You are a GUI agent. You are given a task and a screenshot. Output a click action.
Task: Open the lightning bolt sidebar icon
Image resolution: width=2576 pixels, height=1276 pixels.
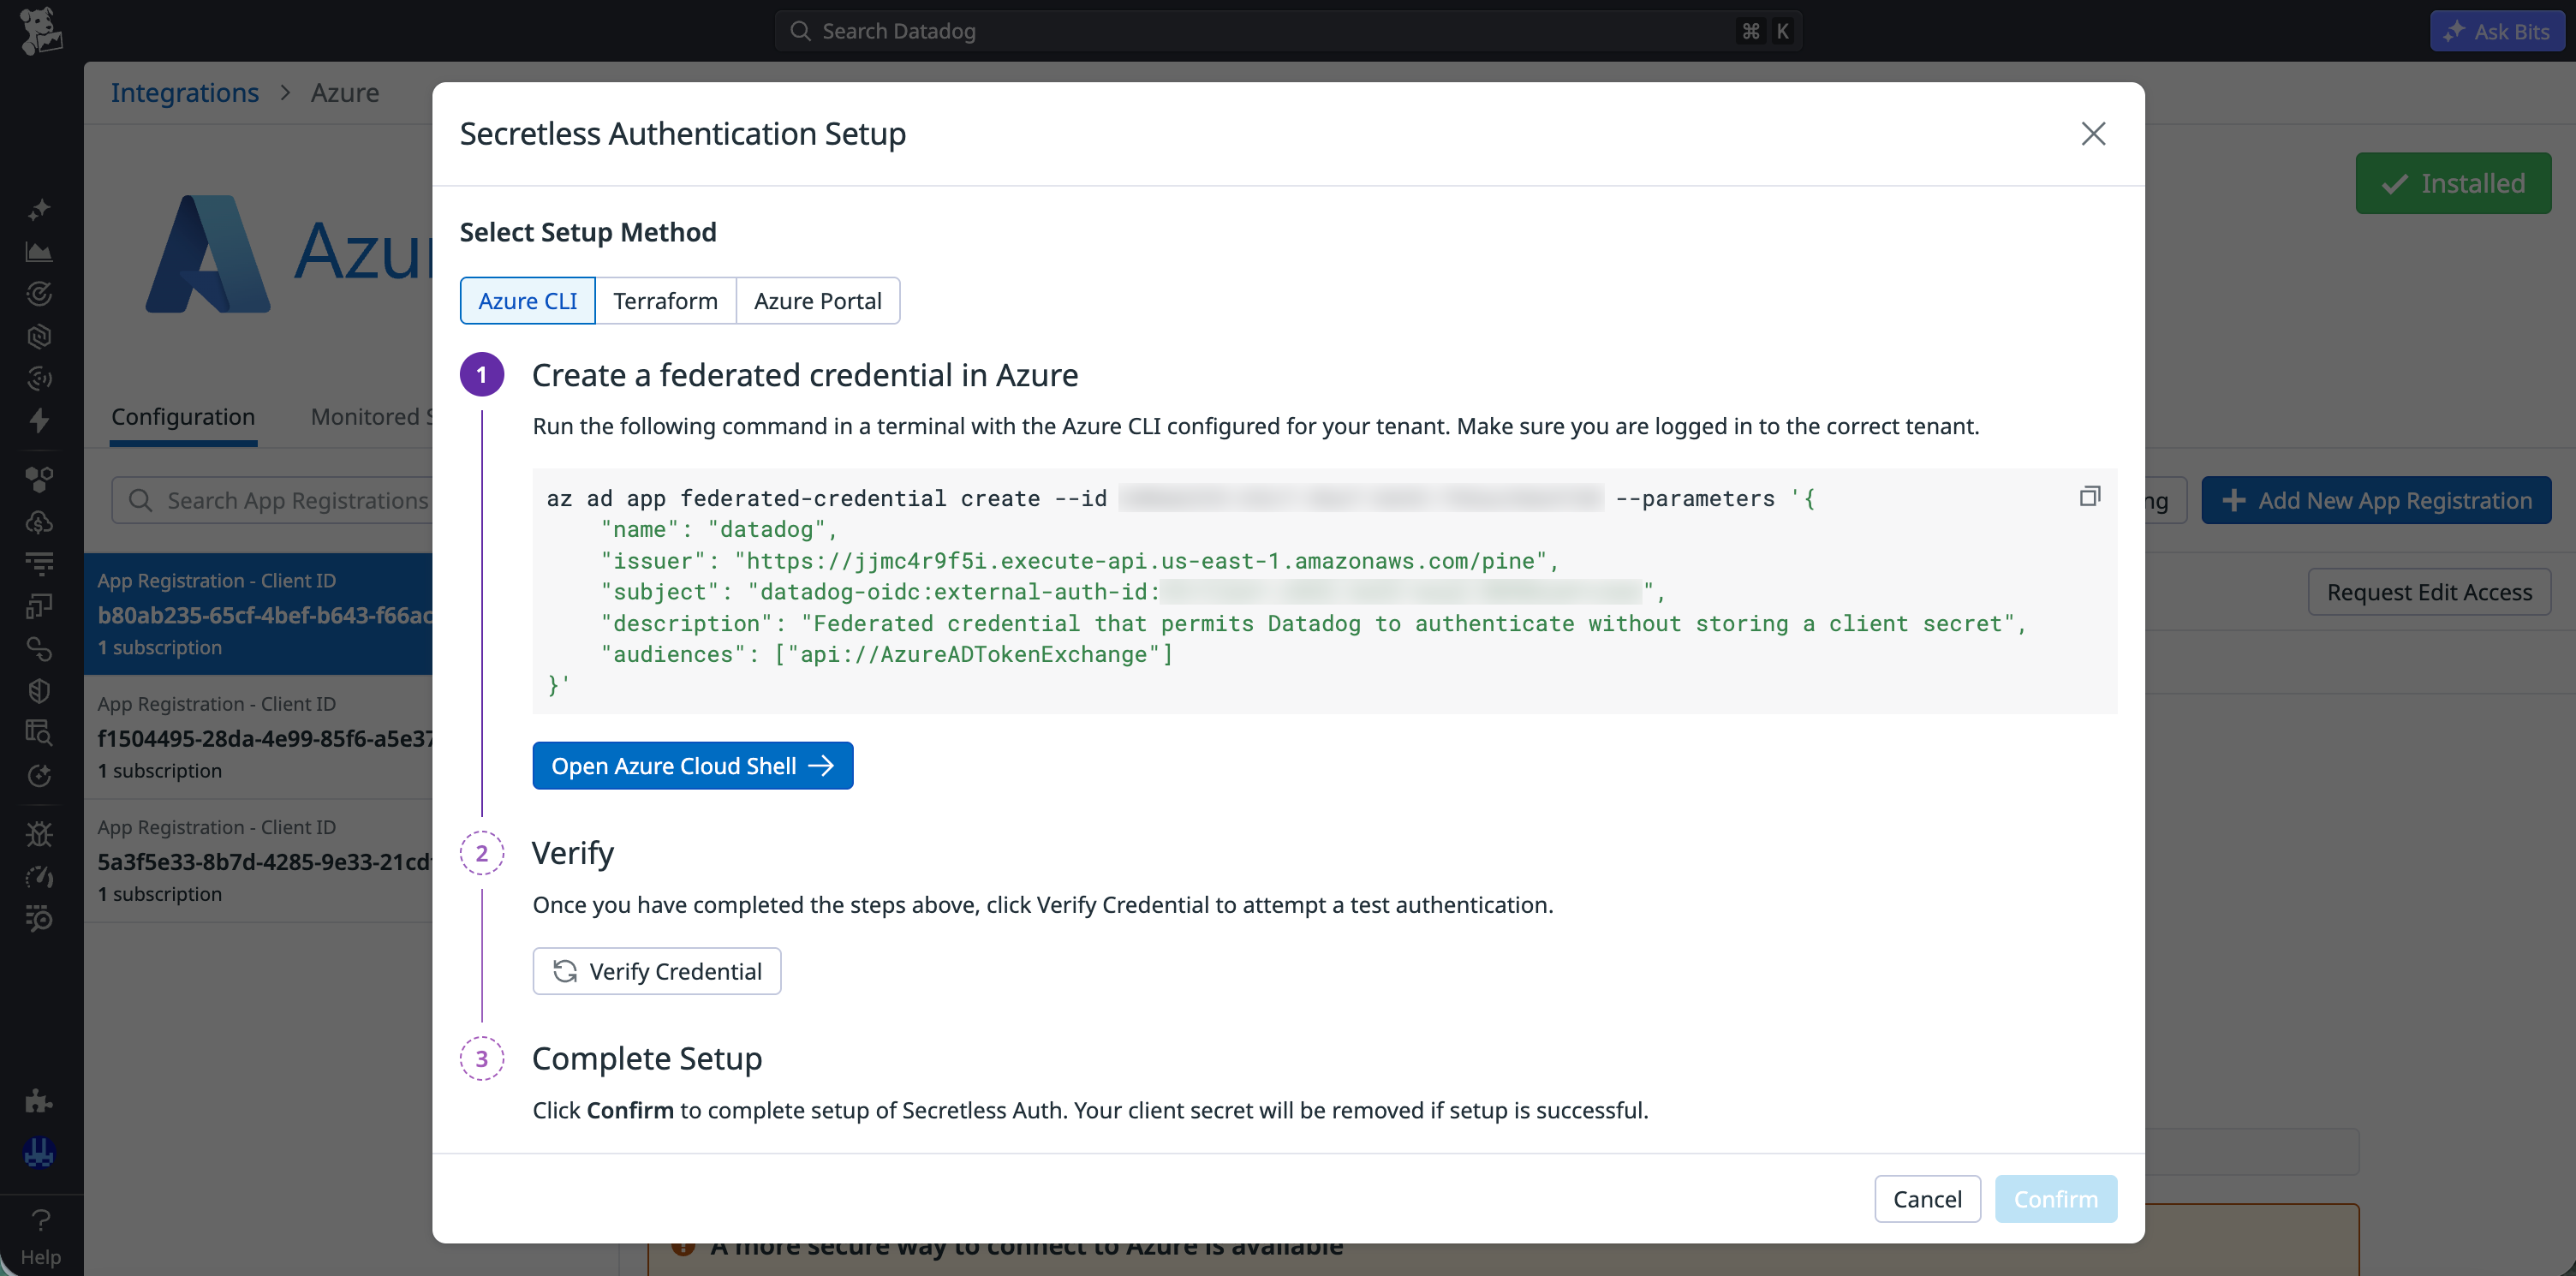tap(39, 420)
